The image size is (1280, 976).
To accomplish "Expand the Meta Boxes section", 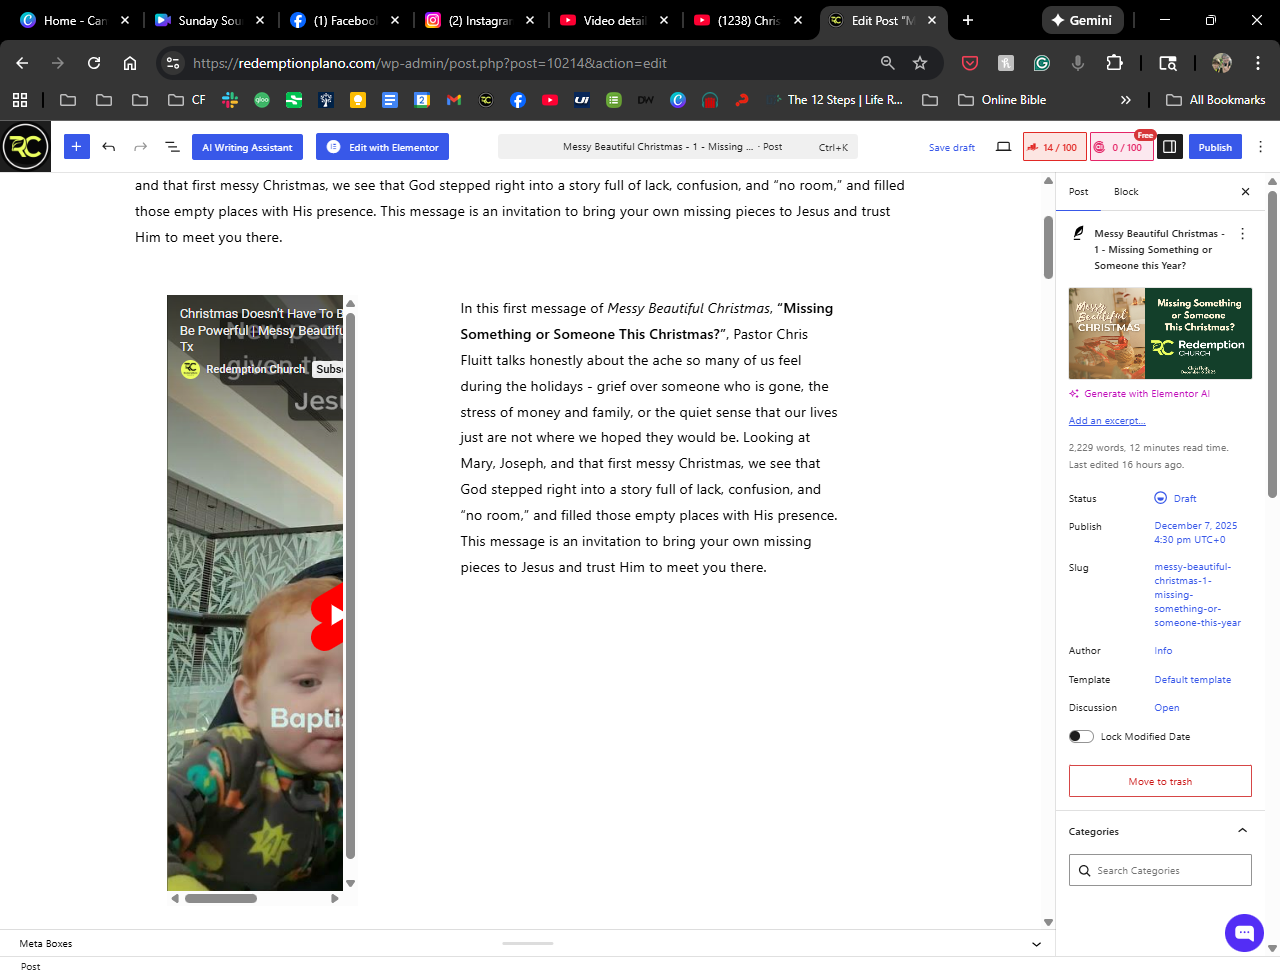I will point(1036,944).
